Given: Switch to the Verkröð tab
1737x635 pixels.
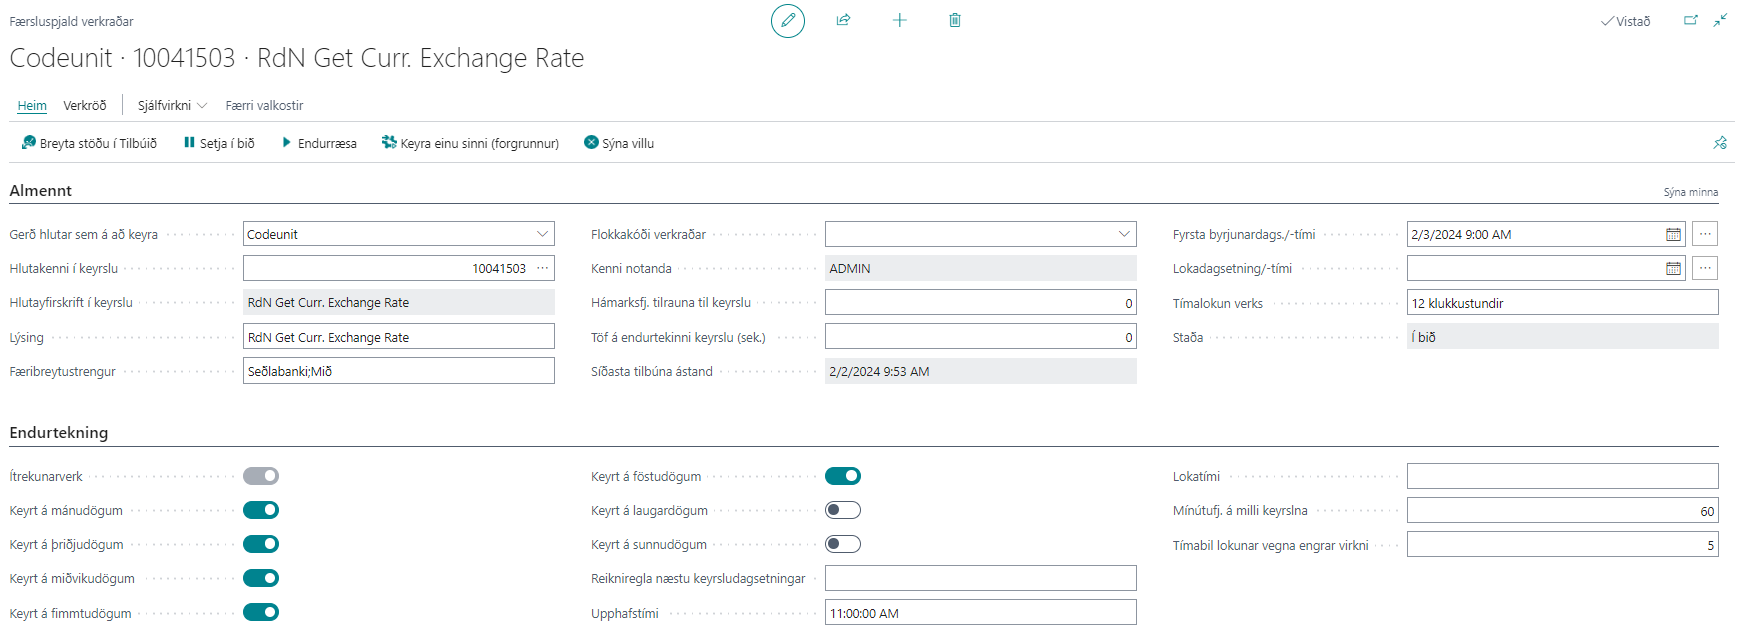Looking at the screenshot, I should pyautogui.click(x=84, y=106).
